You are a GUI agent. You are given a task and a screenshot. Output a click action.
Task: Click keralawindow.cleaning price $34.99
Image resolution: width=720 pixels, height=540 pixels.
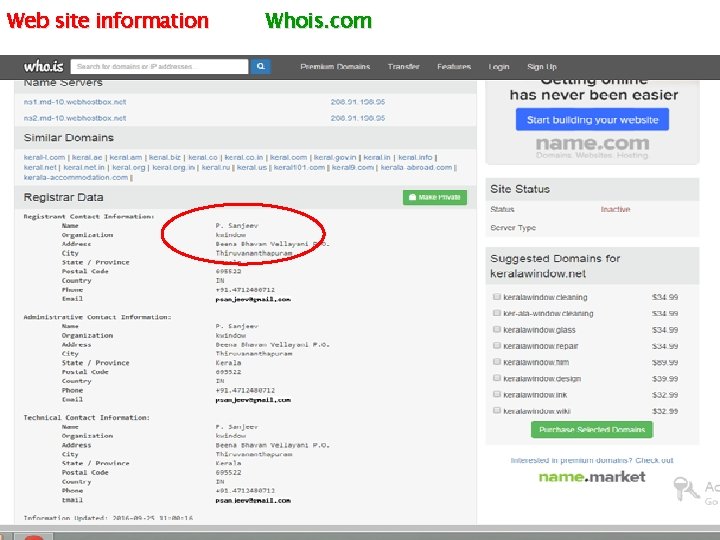pos(665,298)
